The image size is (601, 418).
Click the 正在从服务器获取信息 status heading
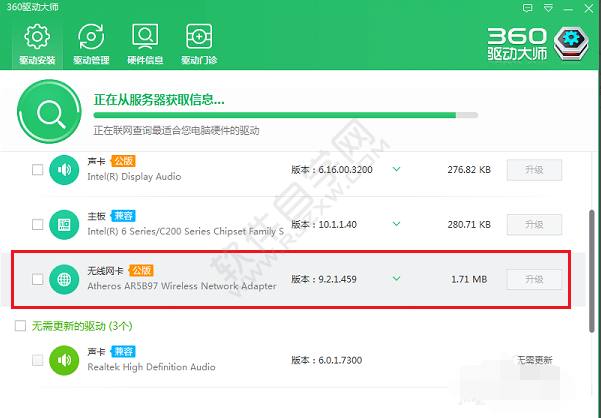(159, 100)
